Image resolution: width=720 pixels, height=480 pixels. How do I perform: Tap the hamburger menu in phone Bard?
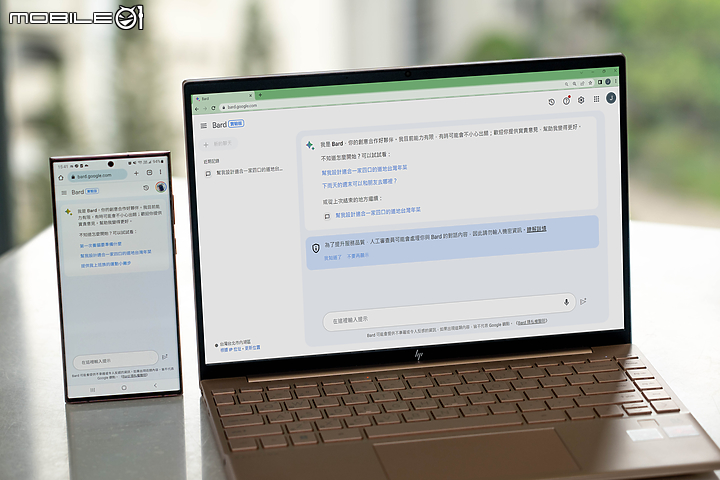pyautogui.click(x=64, y=192)
